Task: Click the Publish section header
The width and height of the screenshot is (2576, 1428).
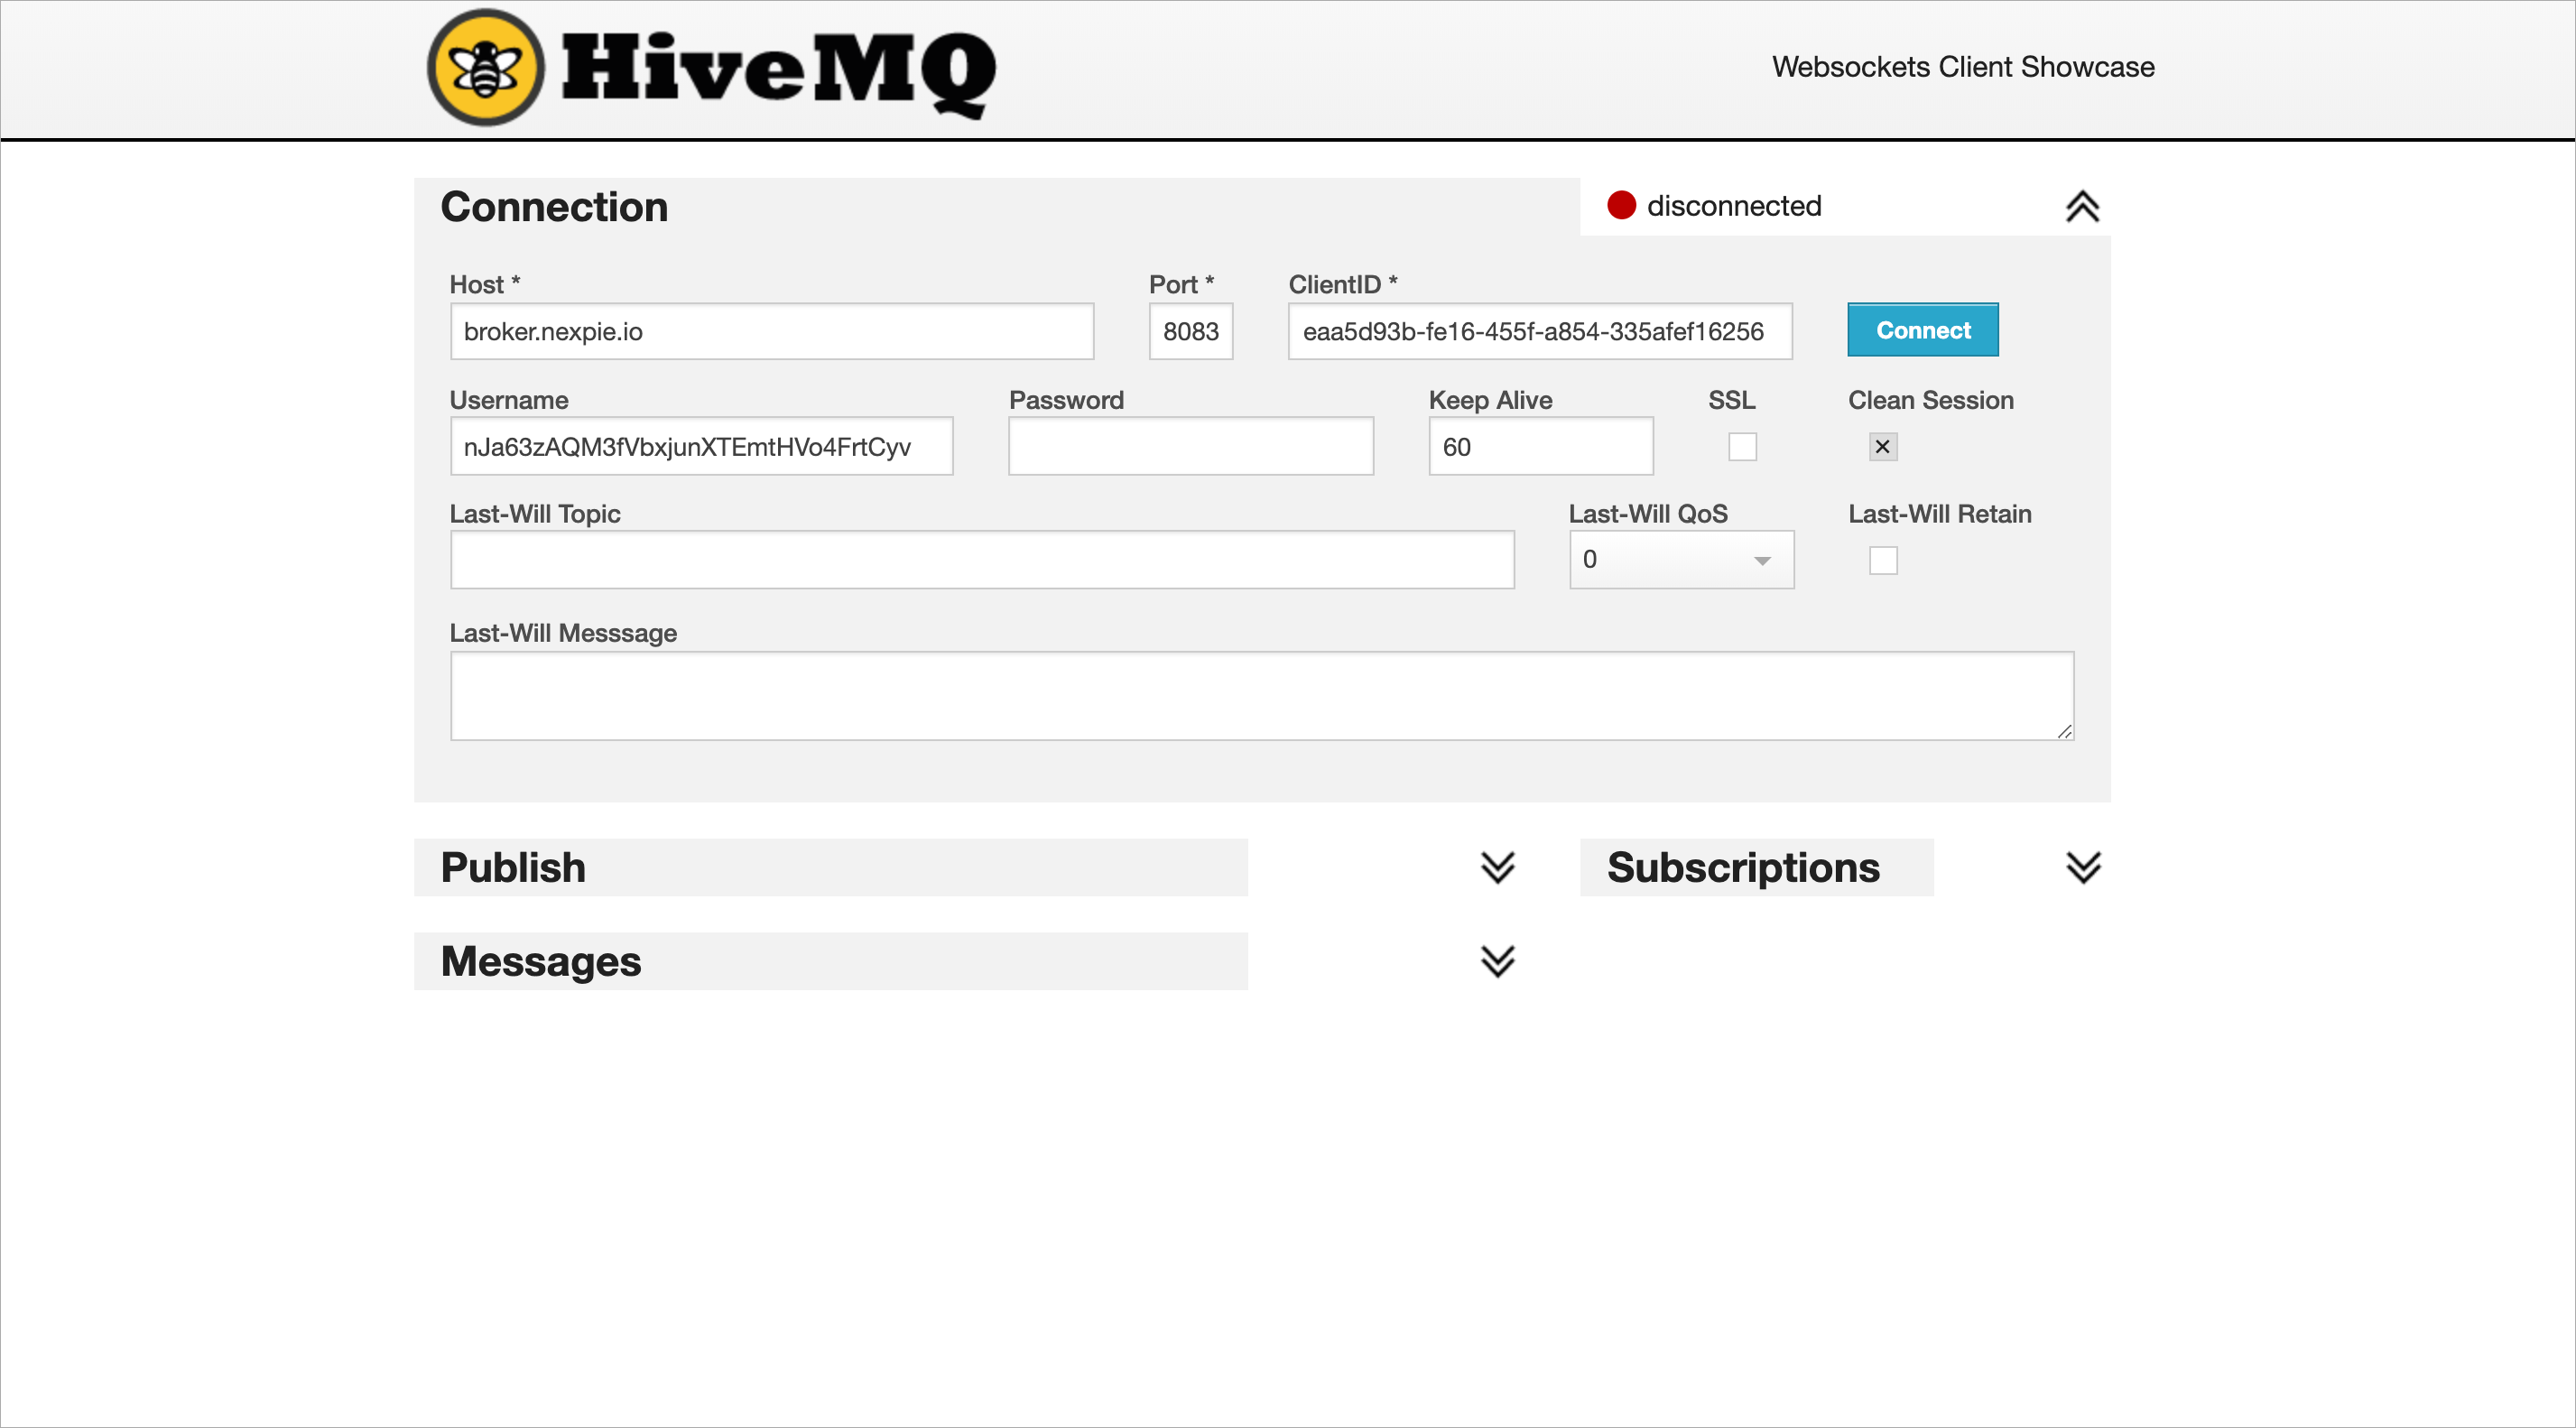Action: pyautogui.click(x=830, y=867)
